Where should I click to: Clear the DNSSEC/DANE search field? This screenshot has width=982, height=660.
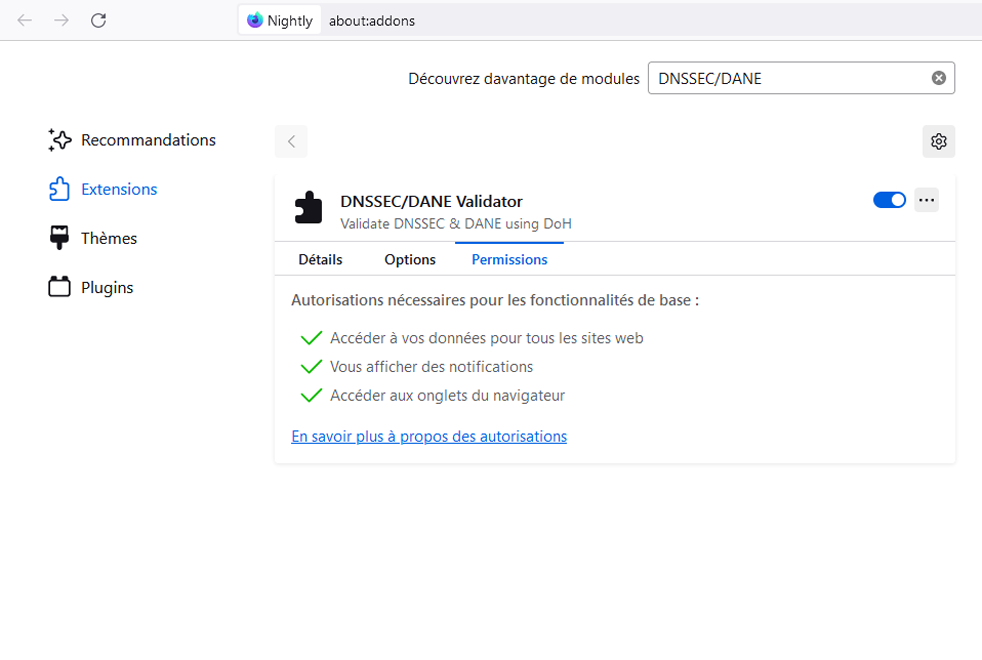[x=939, y=78]
